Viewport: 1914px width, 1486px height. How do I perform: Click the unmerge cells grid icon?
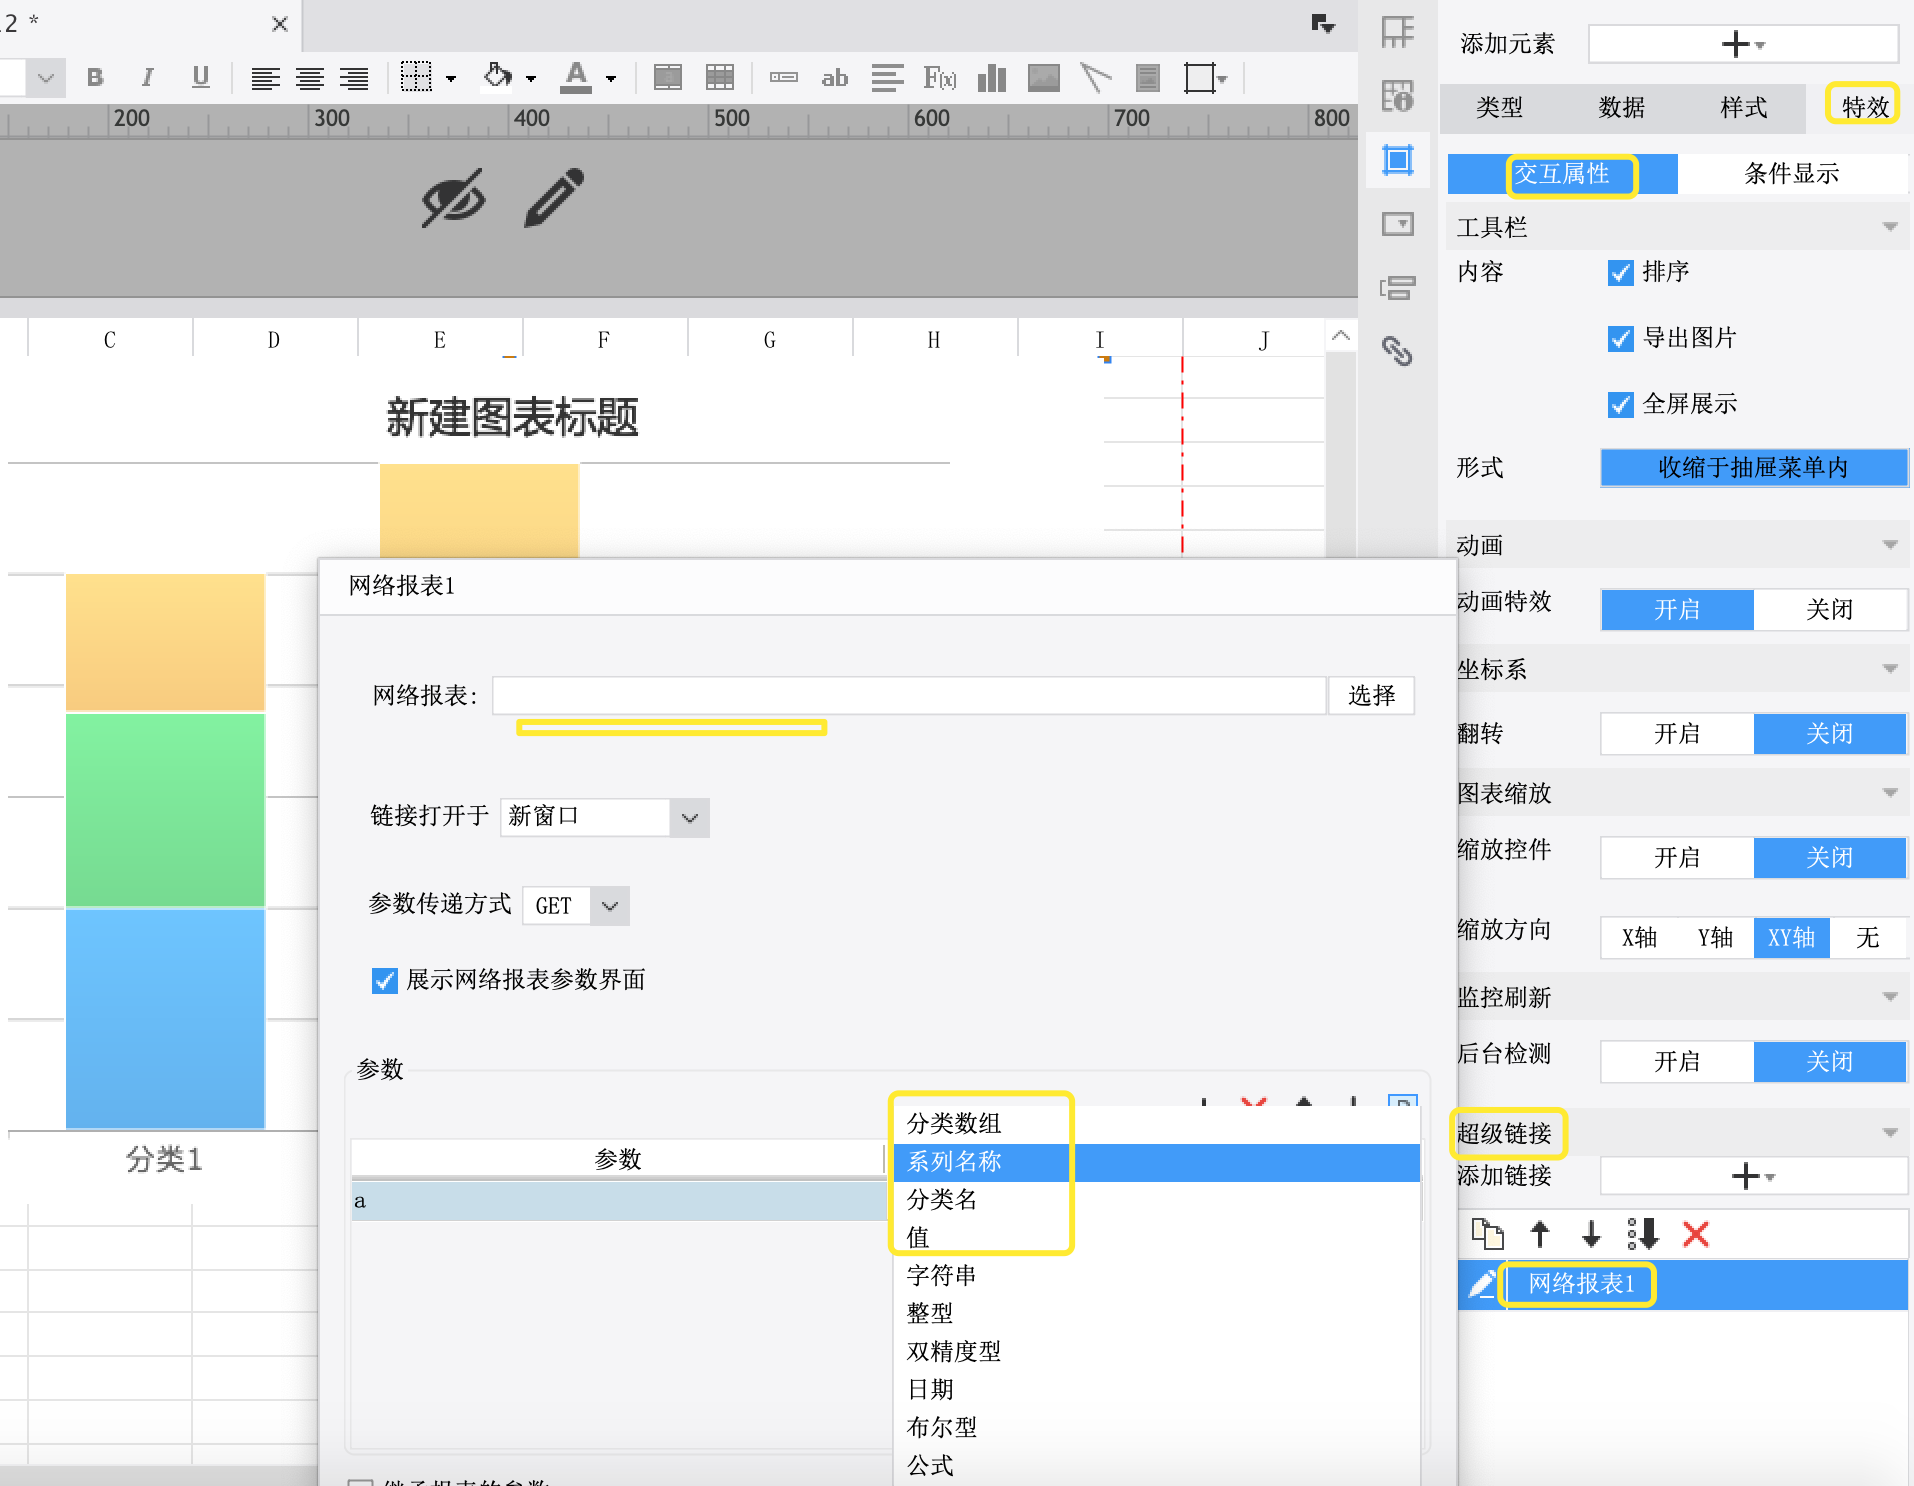pos(720,77)
